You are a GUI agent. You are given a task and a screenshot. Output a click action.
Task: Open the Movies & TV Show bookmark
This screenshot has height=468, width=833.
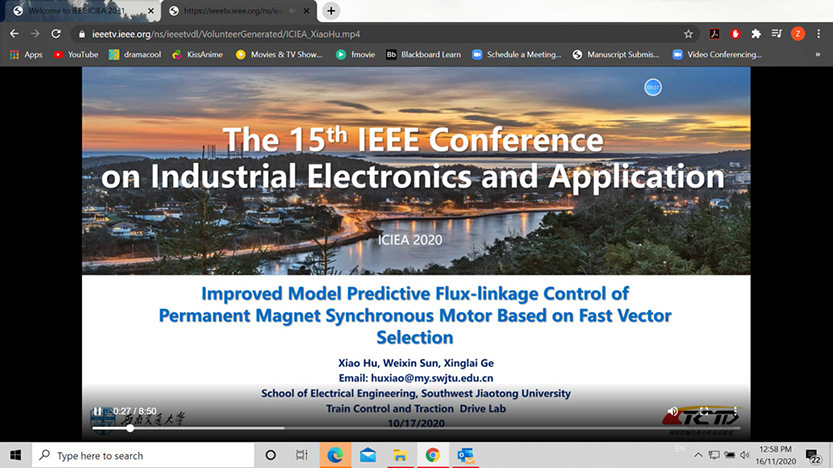coord(279,54)
